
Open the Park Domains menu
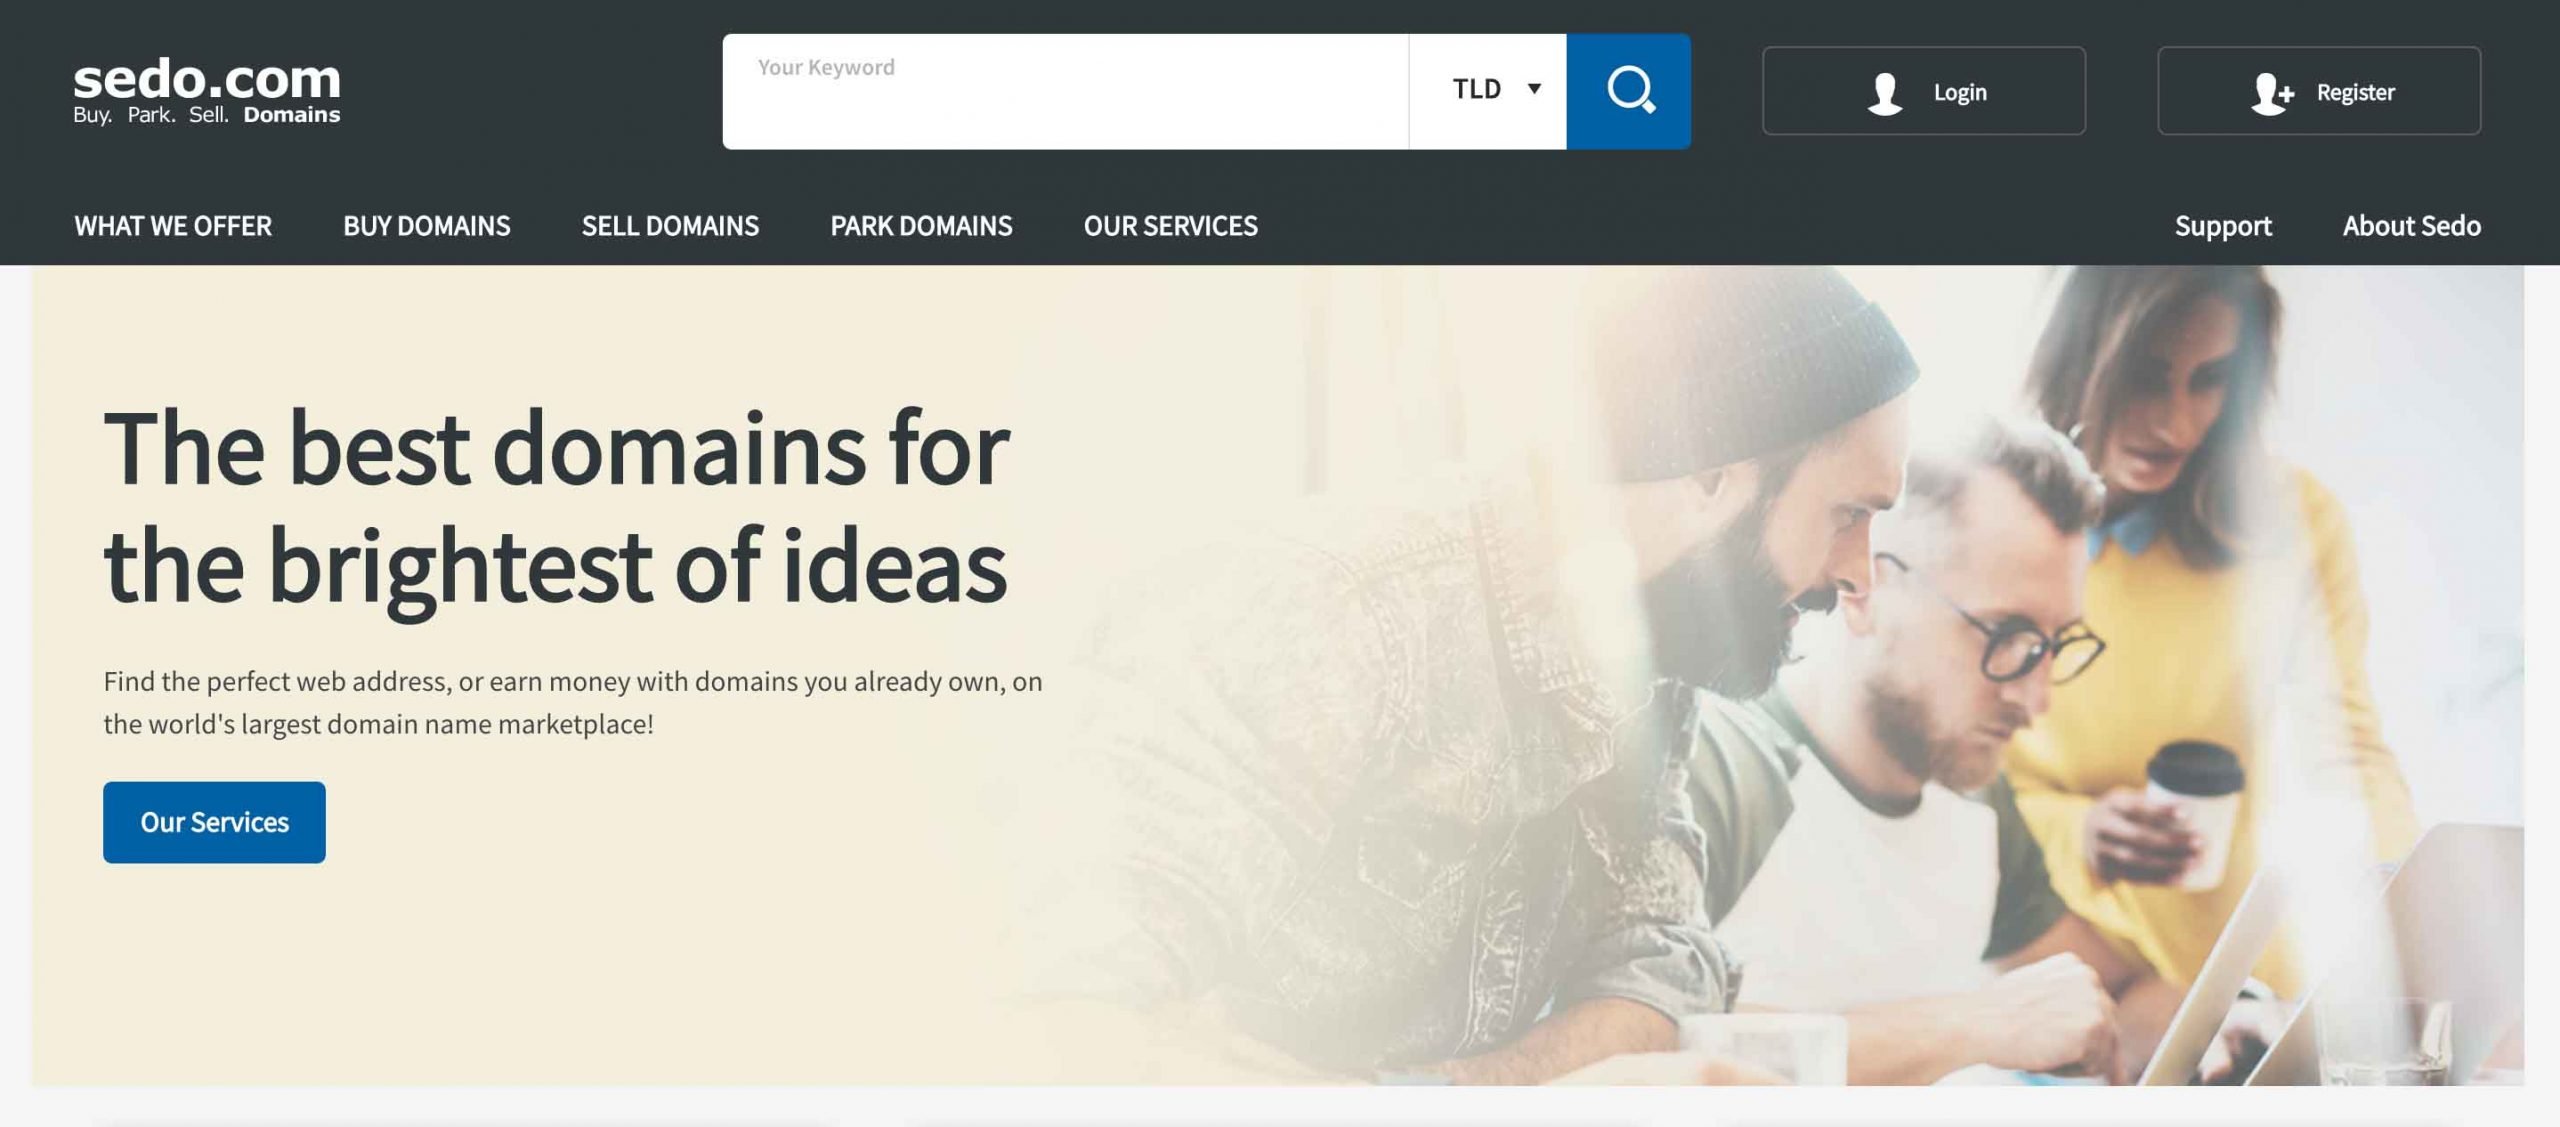click(x=921, y=226)
